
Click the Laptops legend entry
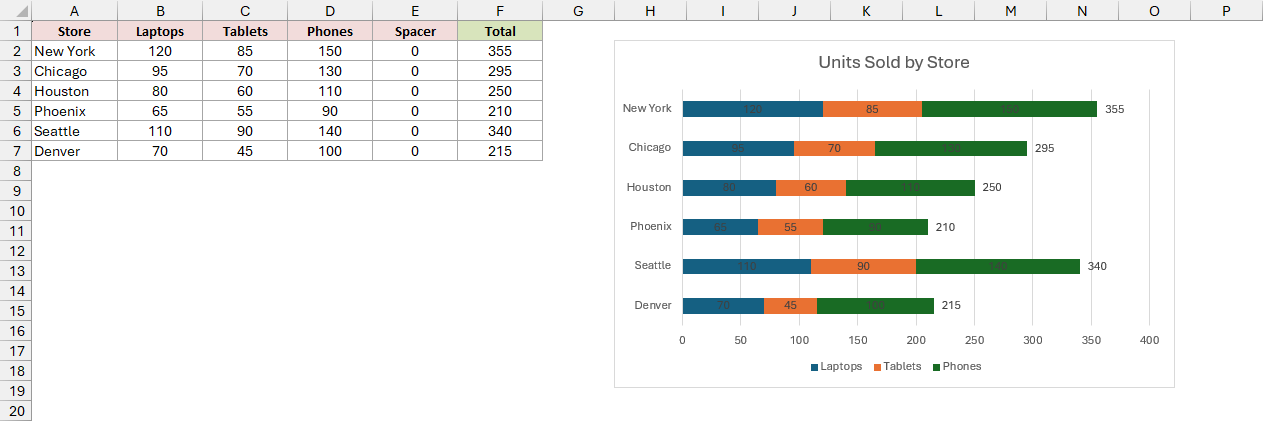pos(836,366)
